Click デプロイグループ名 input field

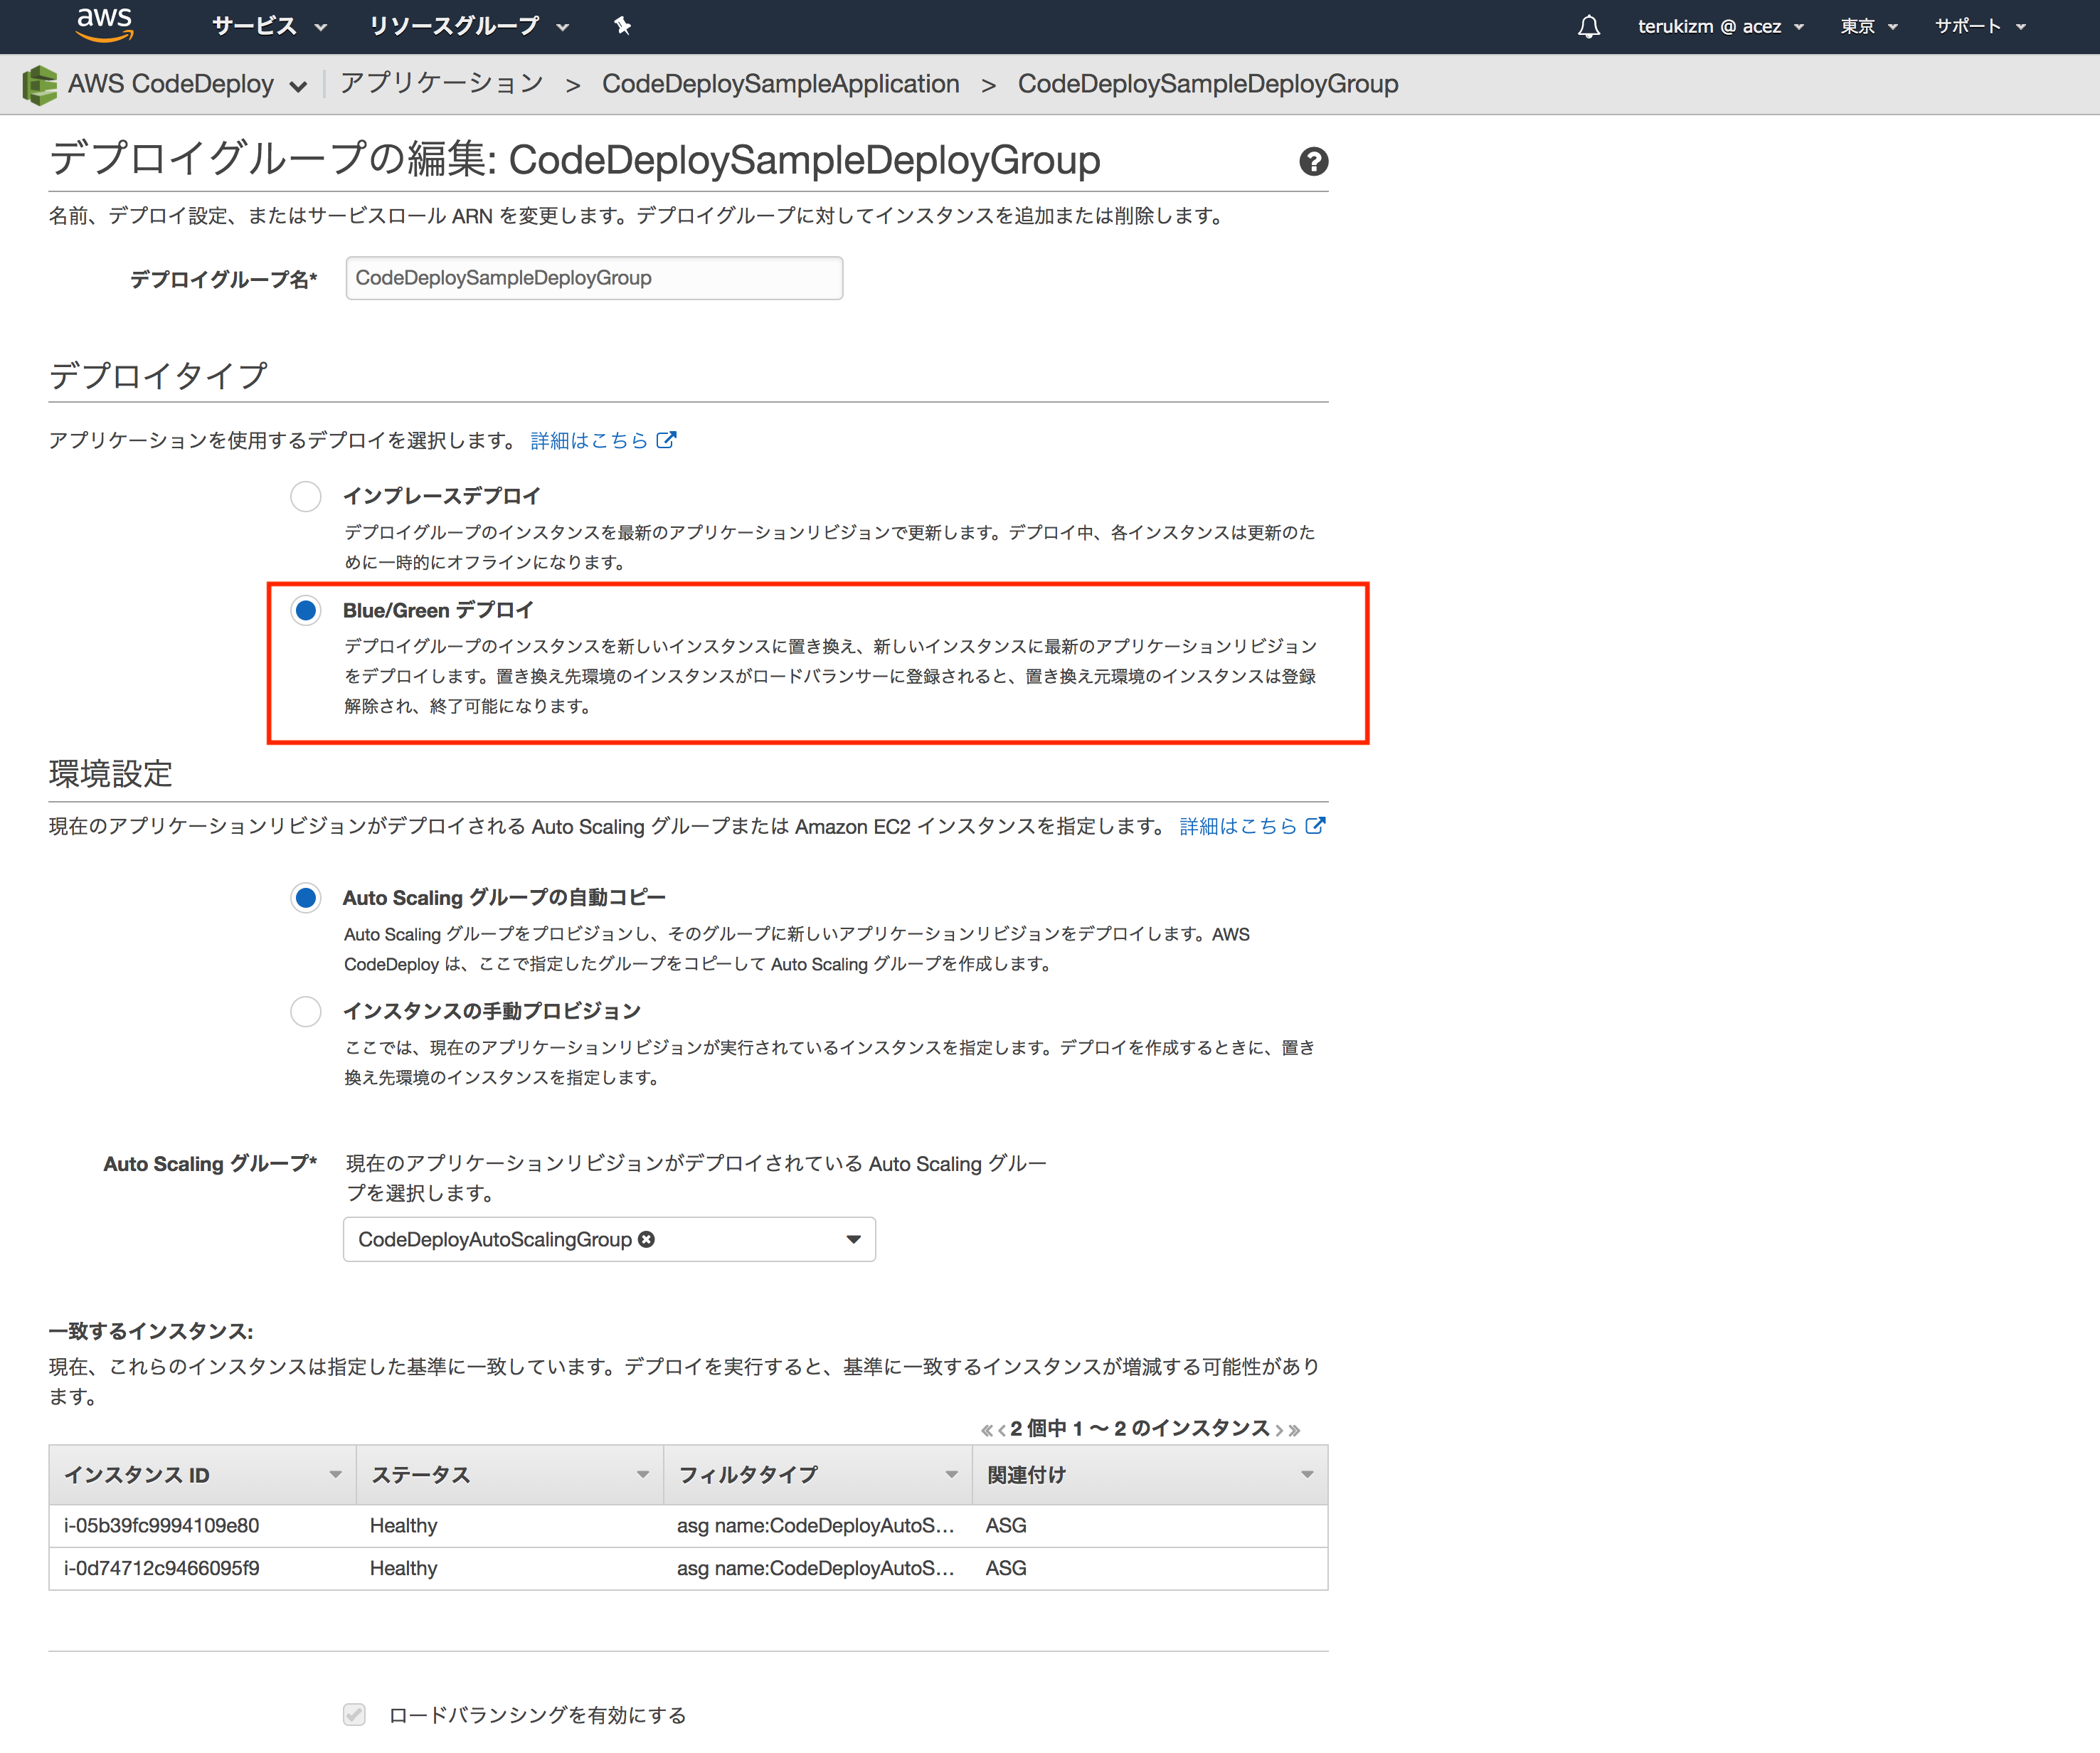click(594, 278)
